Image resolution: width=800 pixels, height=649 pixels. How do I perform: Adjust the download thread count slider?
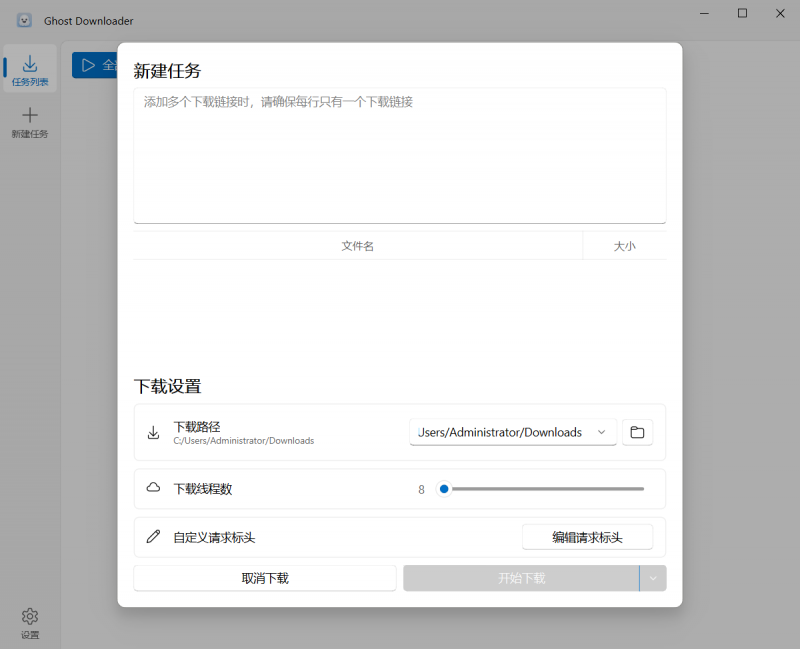tap(444, 489)
